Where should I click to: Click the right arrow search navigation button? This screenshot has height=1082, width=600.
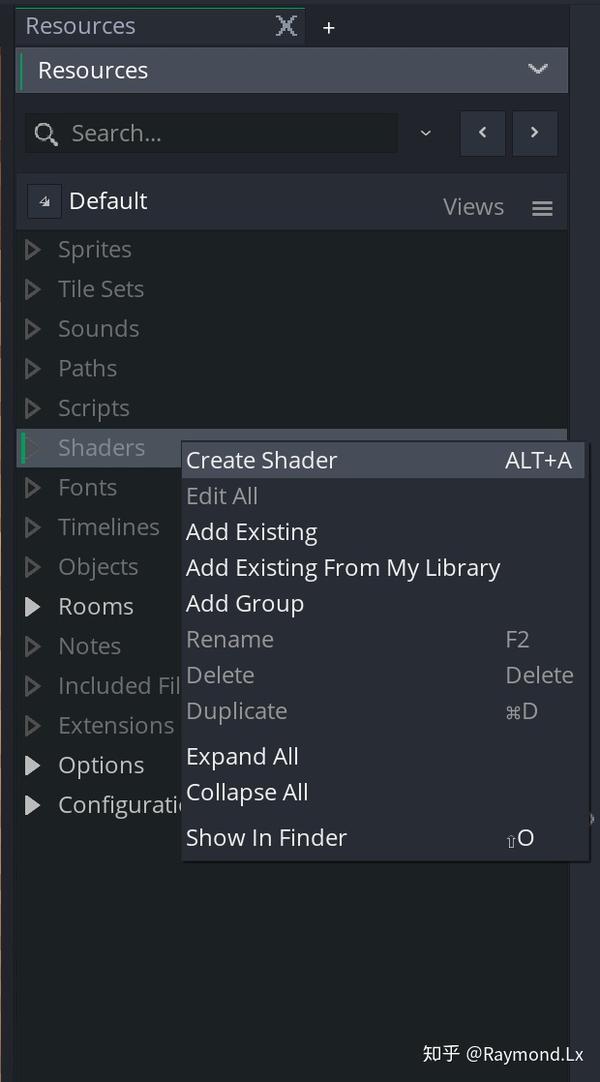535,133
